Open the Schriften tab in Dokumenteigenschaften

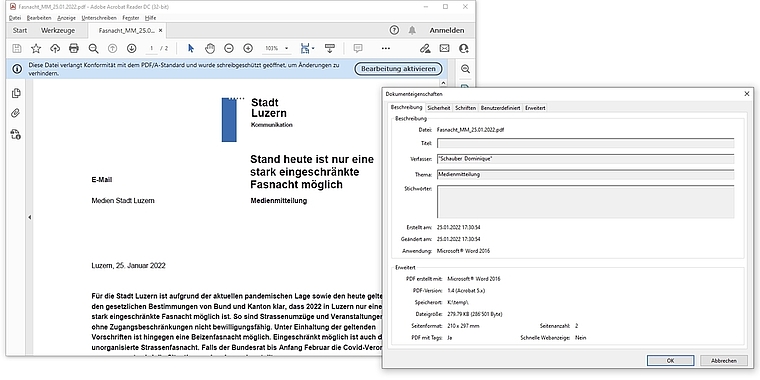coord(465,108)
